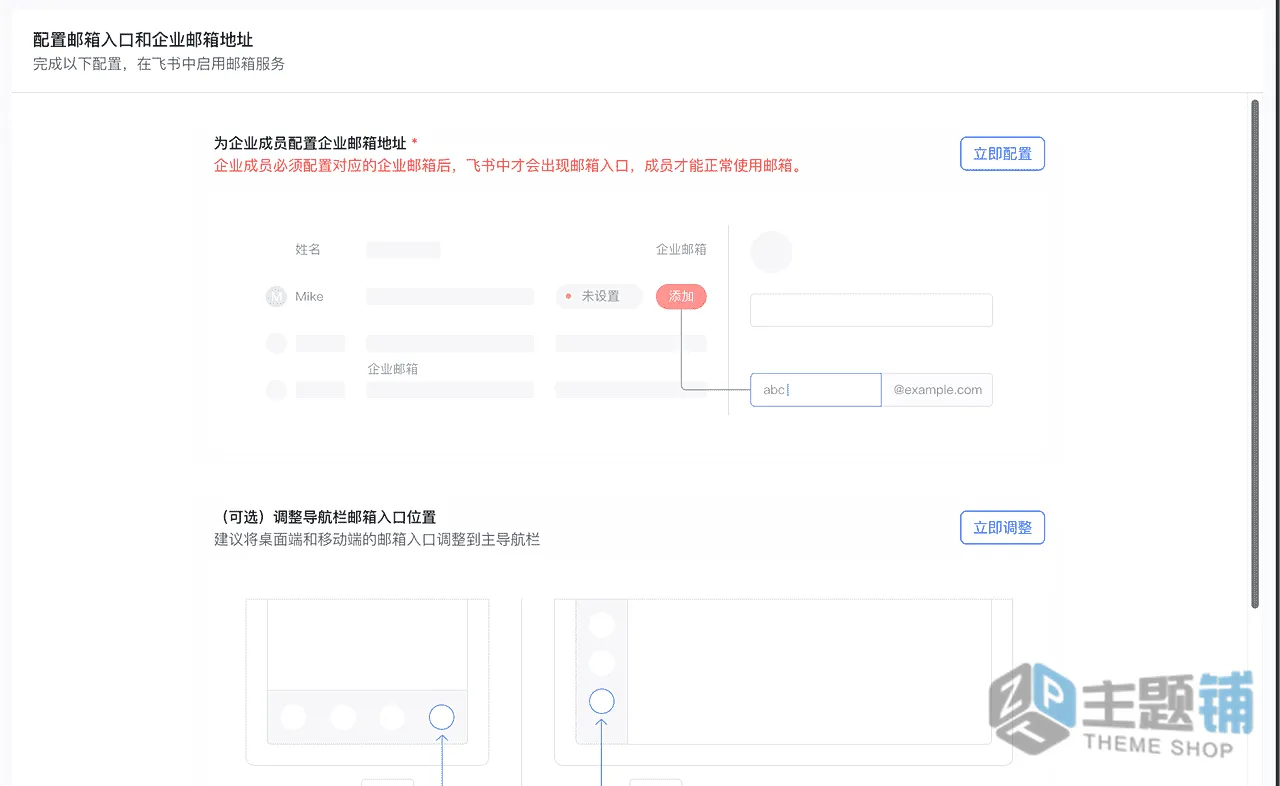Image resolution: width=1280 pixels, height=786 pixels.
Task: Click the abc email prefix input field
Action: [815, 390]
